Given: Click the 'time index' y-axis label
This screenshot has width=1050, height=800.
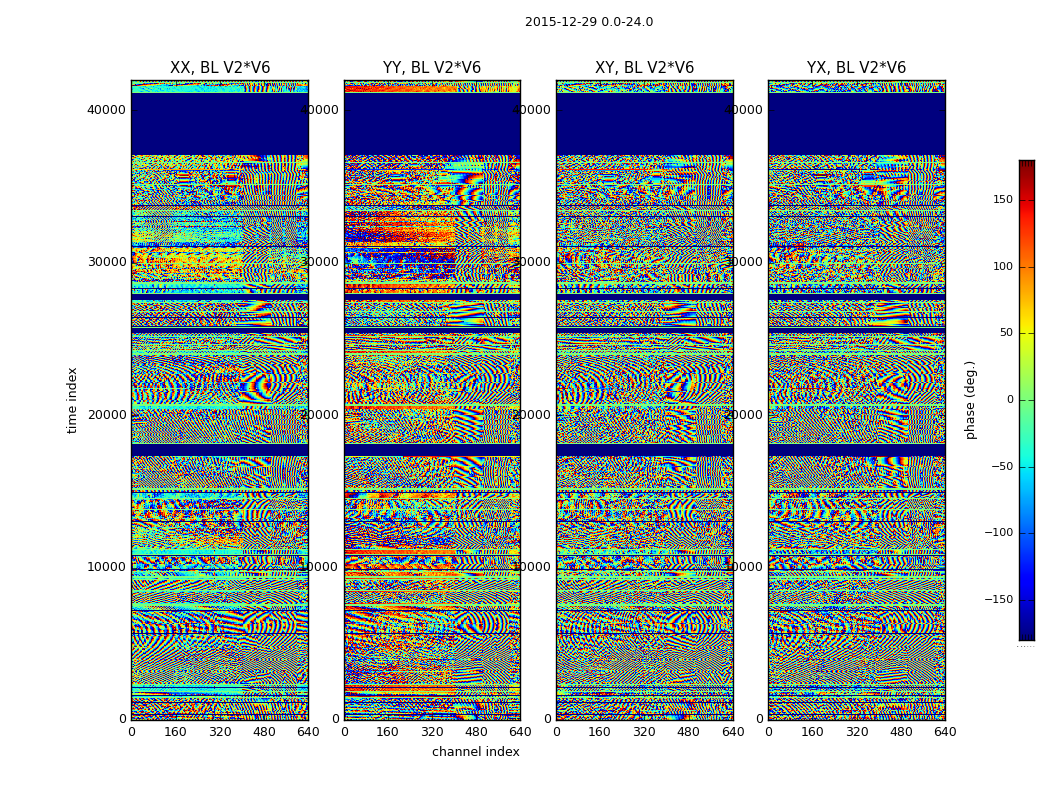Looking at the screenshot, I should point(72,400).
